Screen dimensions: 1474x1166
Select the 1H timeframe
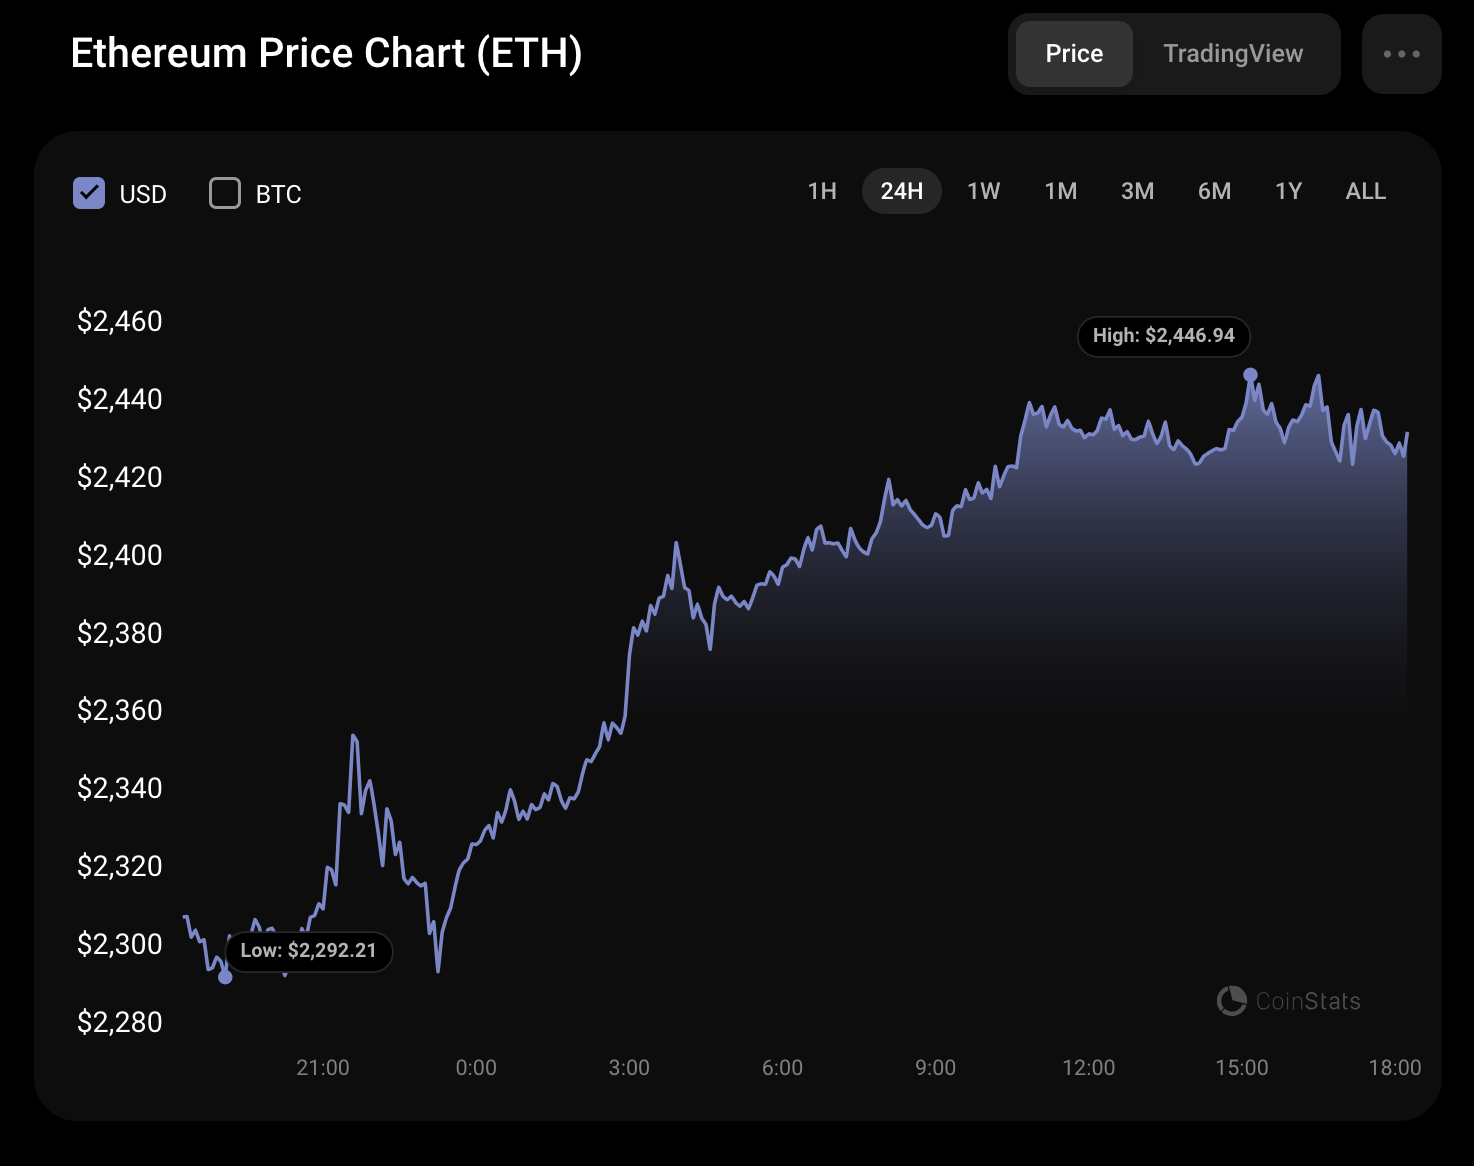tap(821, 191)
